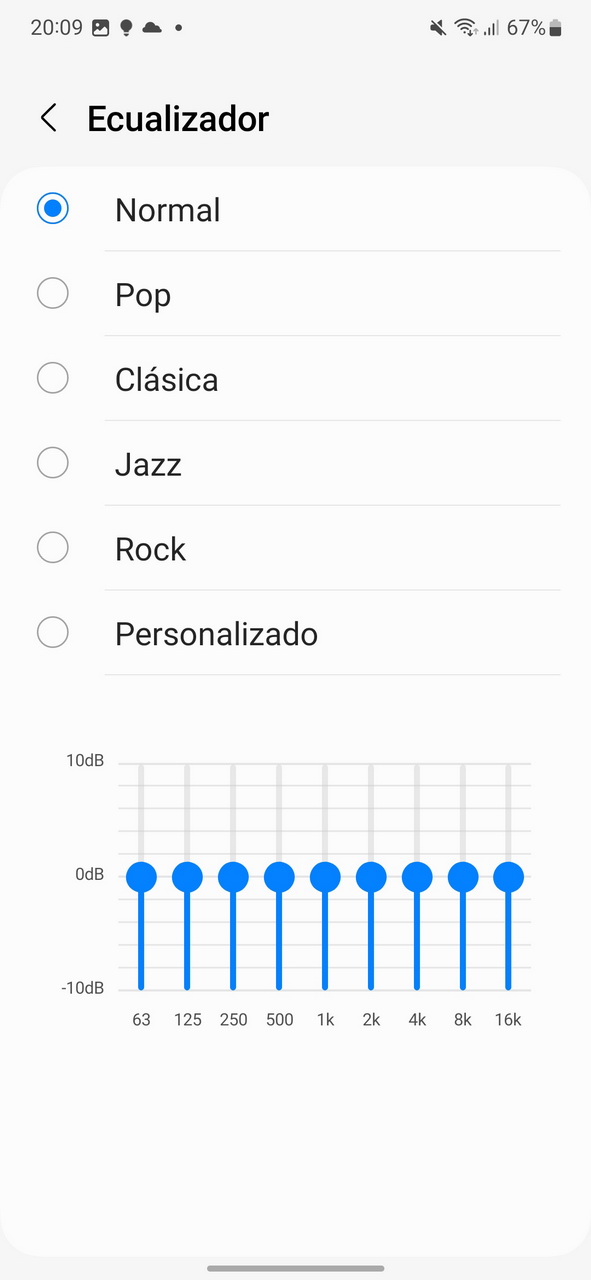591x1280 pixels.
Task: Pick the Personalizado option
Action: 295,634
